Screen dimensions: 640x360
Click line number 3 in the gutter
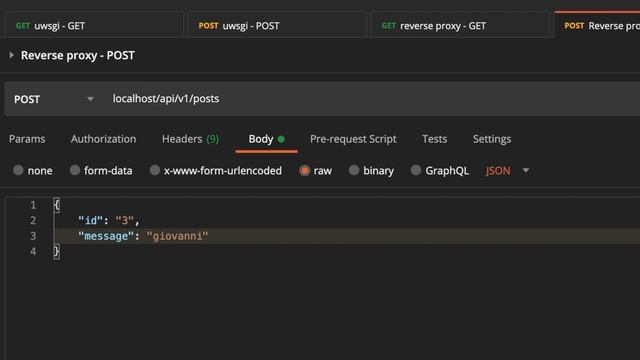pyautogui.click(x=33, y=236)
